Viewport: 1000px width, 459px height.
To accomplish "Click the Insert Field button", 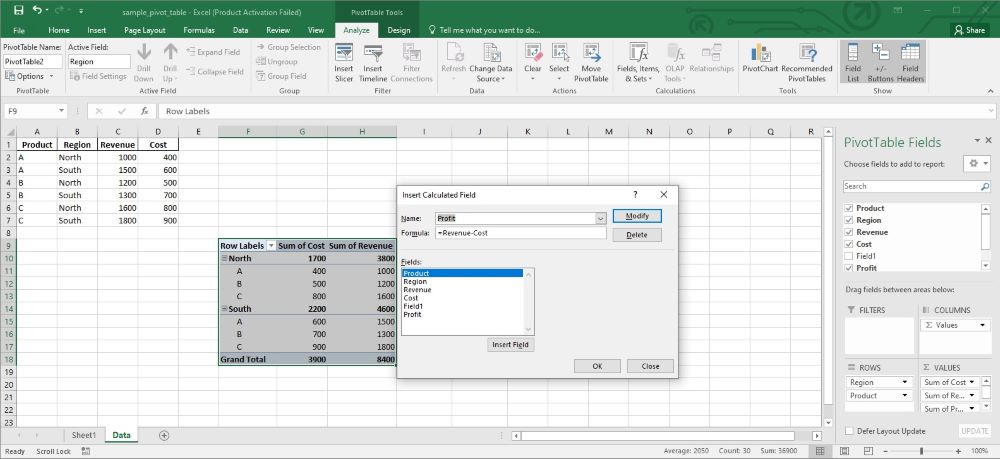I will click(x=512, y=345).
